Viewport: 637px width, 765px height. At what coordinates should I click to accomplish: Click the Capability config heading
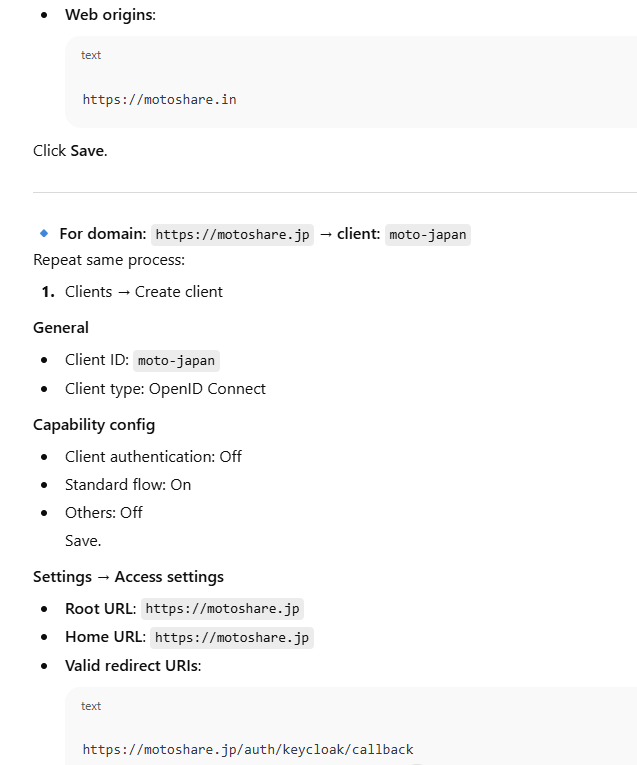point(94,425)
